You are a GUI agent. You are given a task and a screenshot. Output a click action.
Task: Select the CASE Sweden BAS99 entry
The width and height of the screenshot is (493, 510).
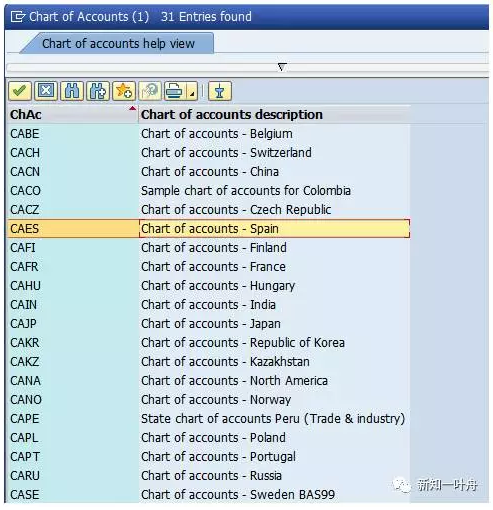pos(208,495)
